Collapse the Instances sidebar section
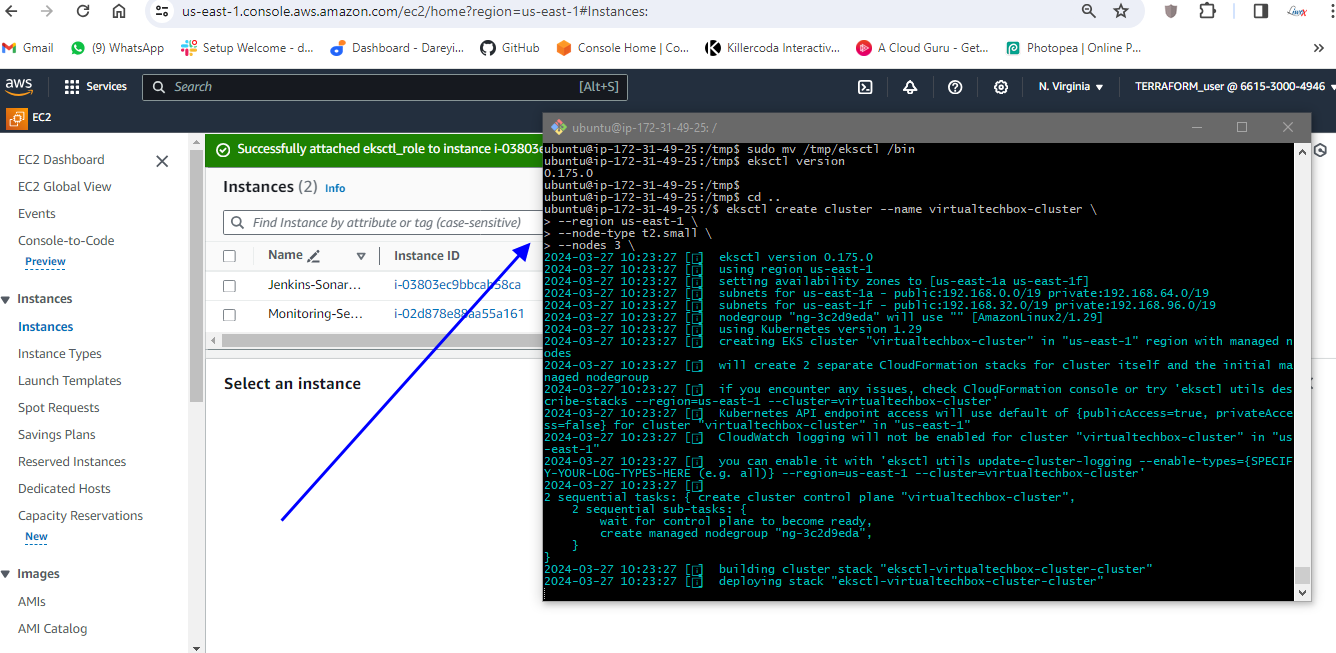The width and height of the screenshot is (1336, 653). pyautogui.click(x=6, y=299)
